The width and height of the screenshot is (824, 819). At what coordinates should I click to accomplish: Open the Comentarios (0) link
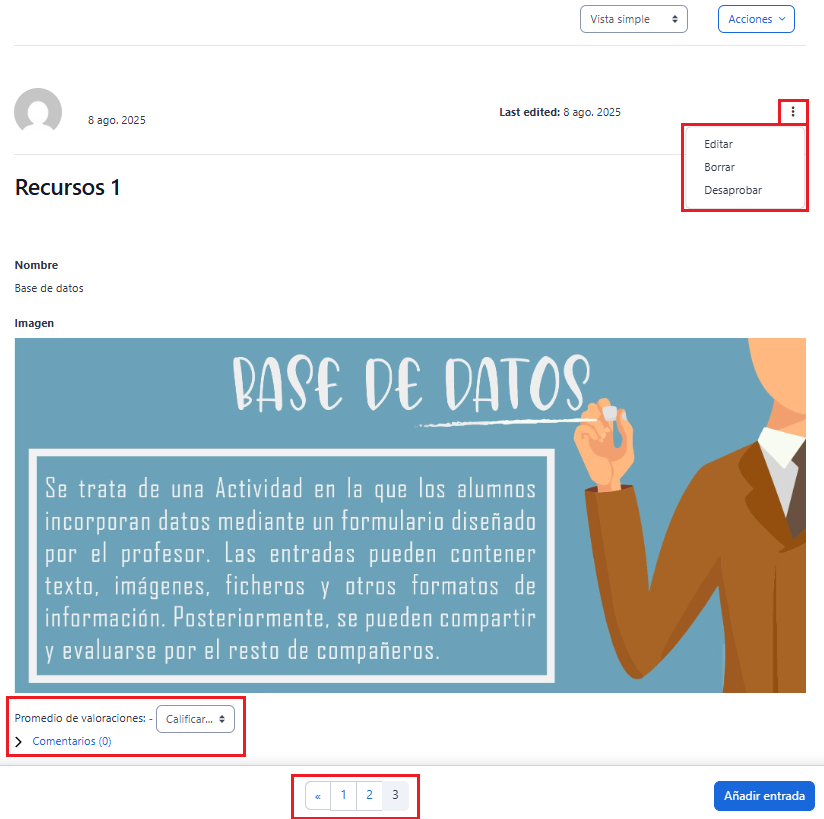72,742
